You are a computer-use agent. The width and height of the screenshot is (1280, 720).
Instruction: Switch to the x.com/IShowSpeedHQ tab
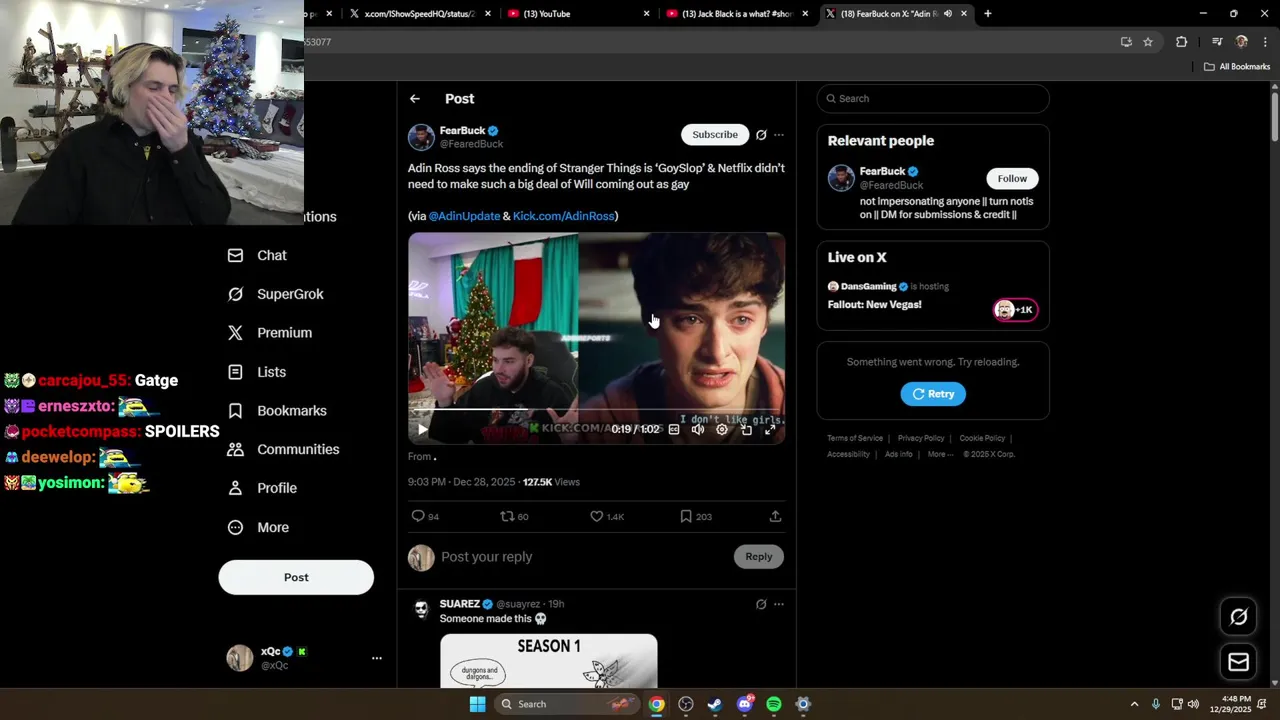(x=420, y=14)
